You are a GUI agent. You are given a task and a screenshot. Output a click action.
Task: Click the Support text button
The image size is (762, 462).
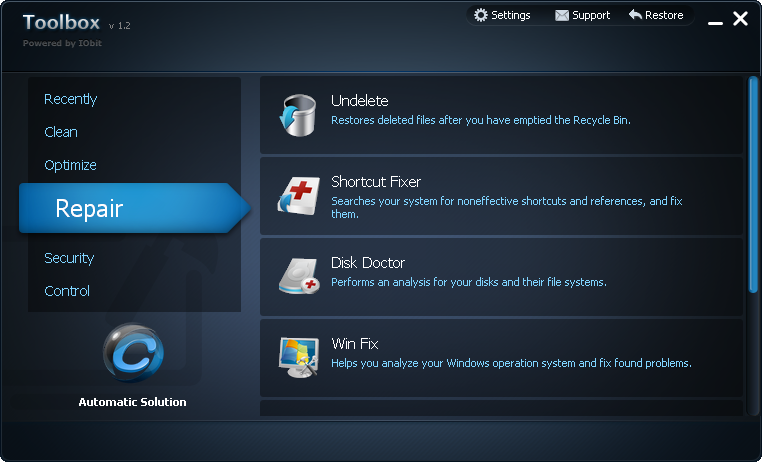coord(591,16)
